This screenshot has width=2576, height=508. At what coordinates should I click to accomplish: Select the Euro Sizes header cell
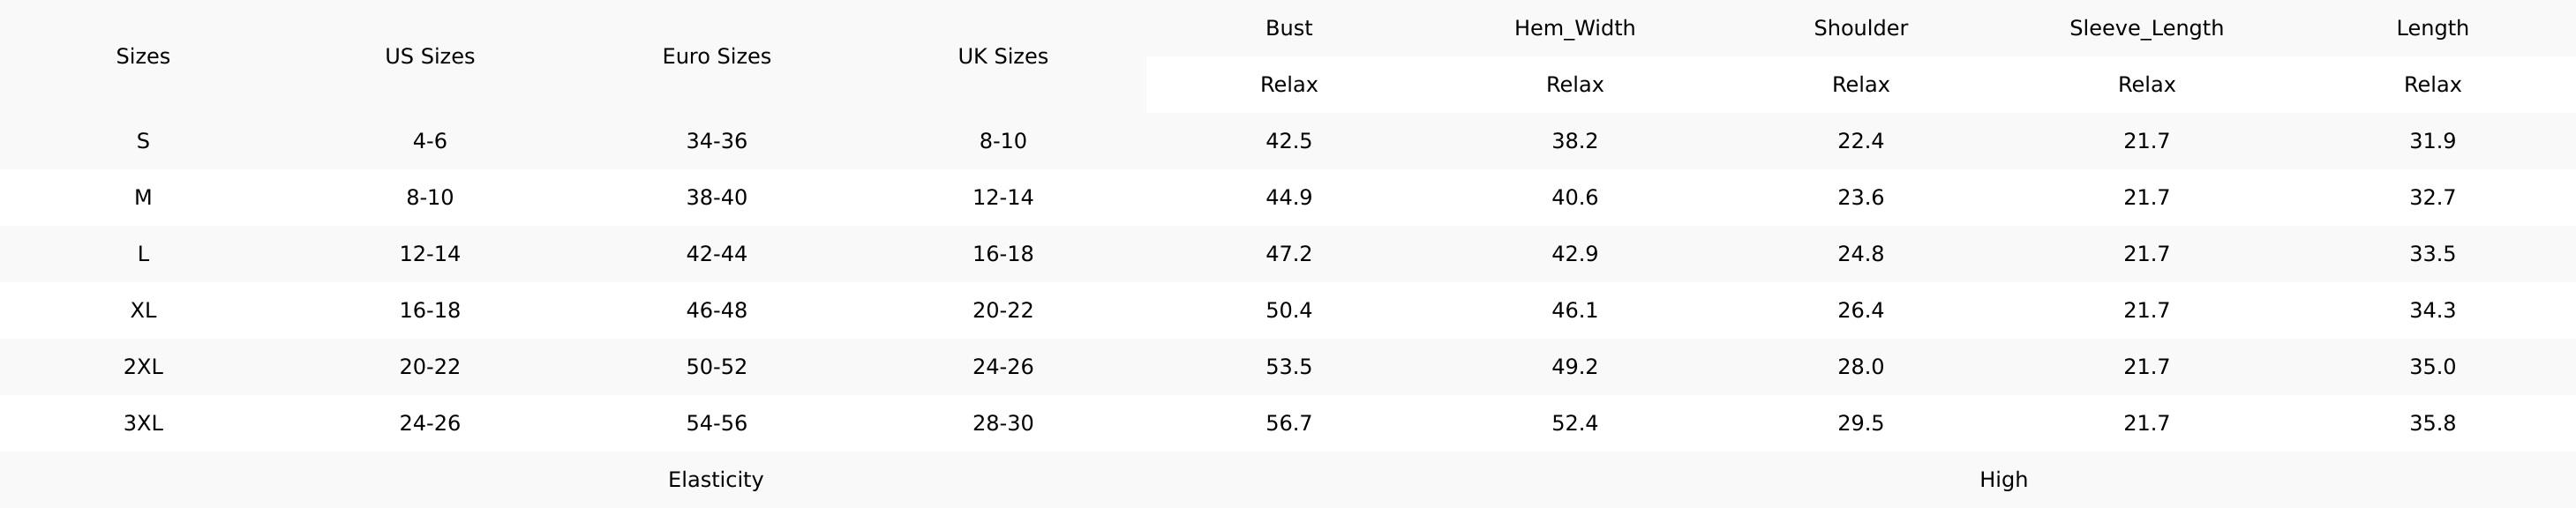click(716, 56)
